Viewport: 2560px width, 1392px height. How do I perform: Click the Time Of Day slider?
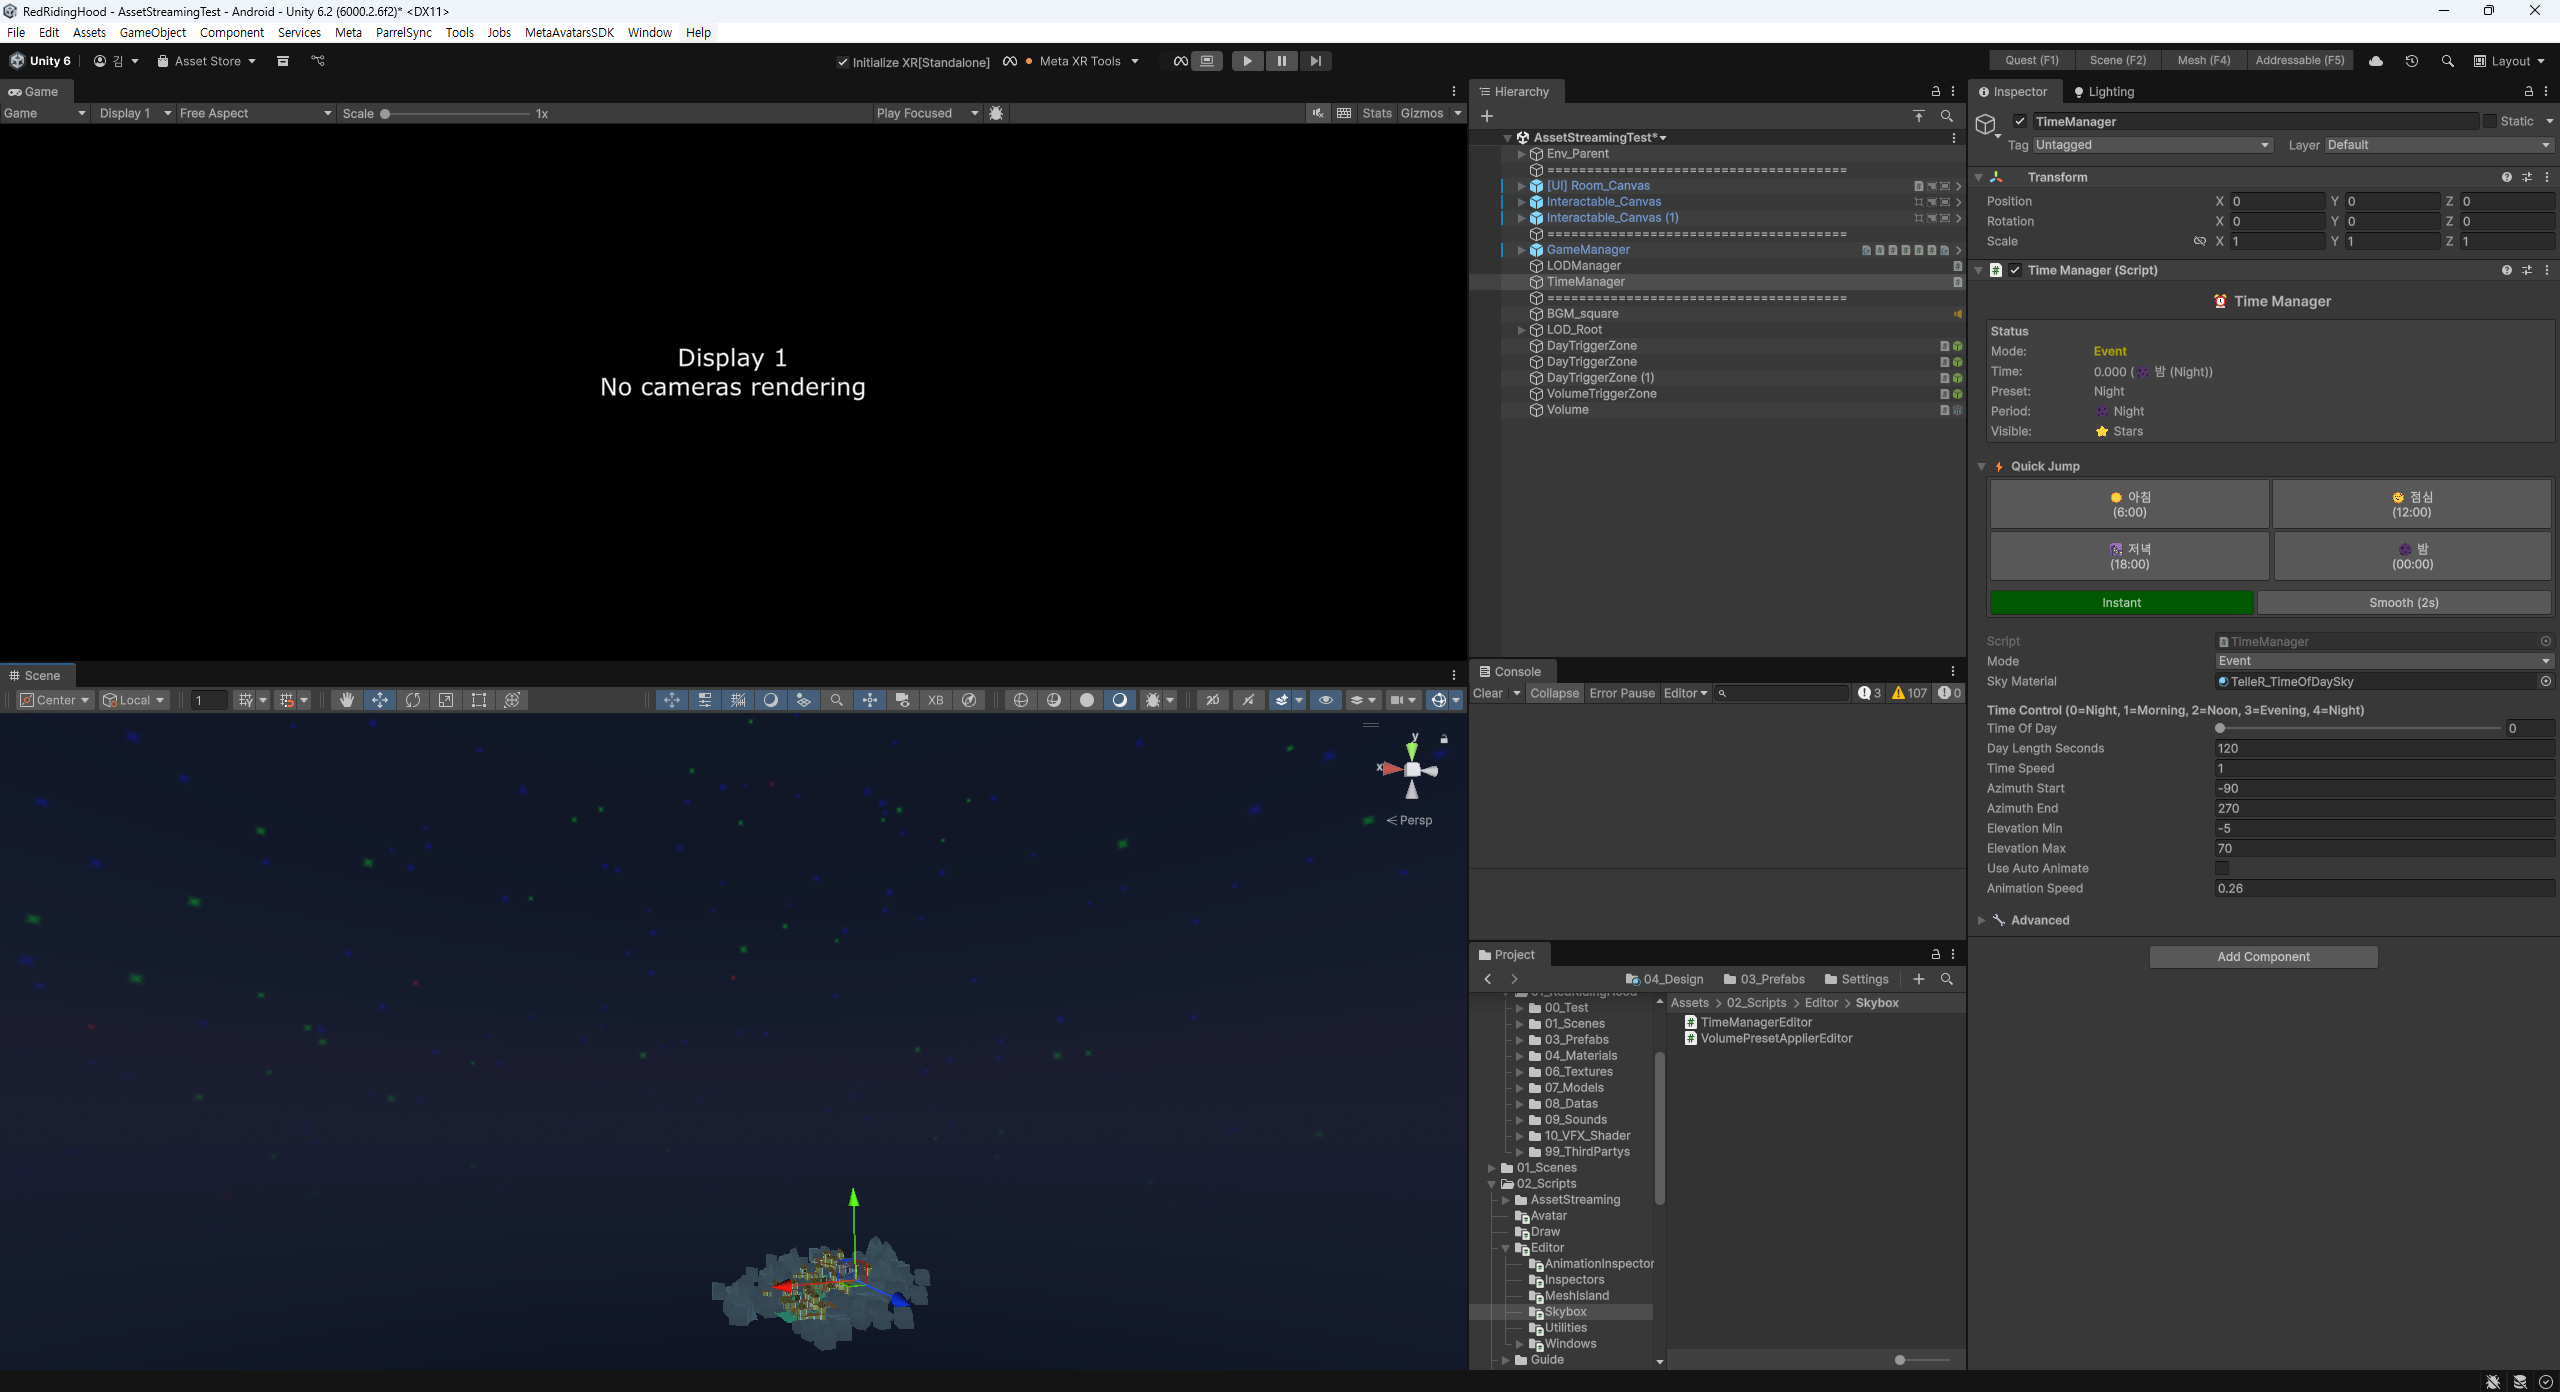tap(2358, 728)
